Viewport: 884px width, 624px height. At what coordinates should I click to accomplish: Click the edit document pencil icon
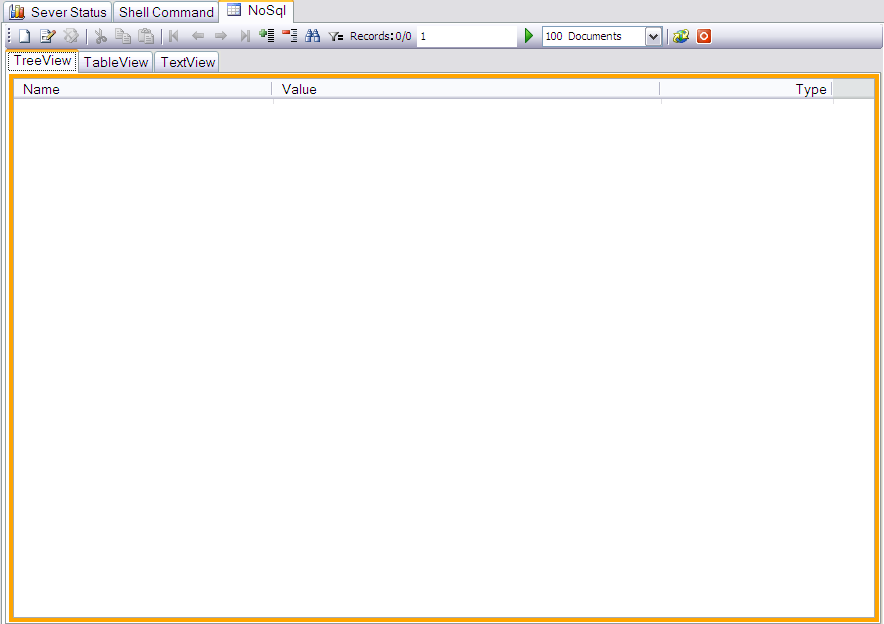coord(47,36)
